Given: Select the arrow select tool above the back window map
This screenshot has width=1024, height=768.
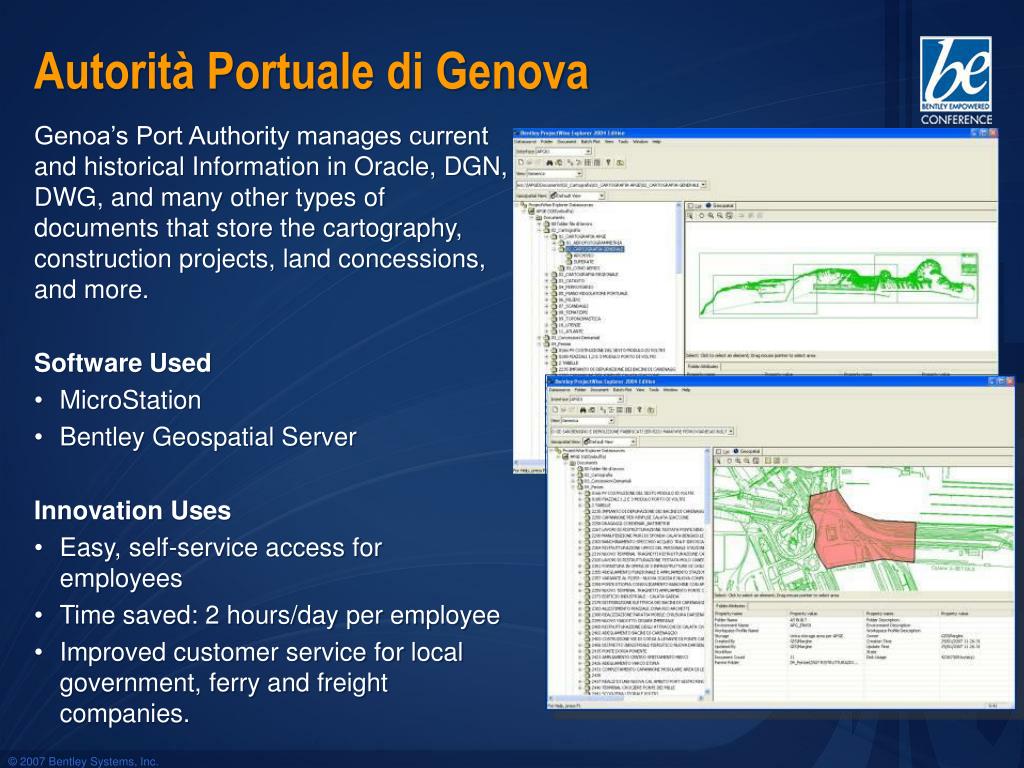Looking at the screenshot, I should (x=690, y=216).
